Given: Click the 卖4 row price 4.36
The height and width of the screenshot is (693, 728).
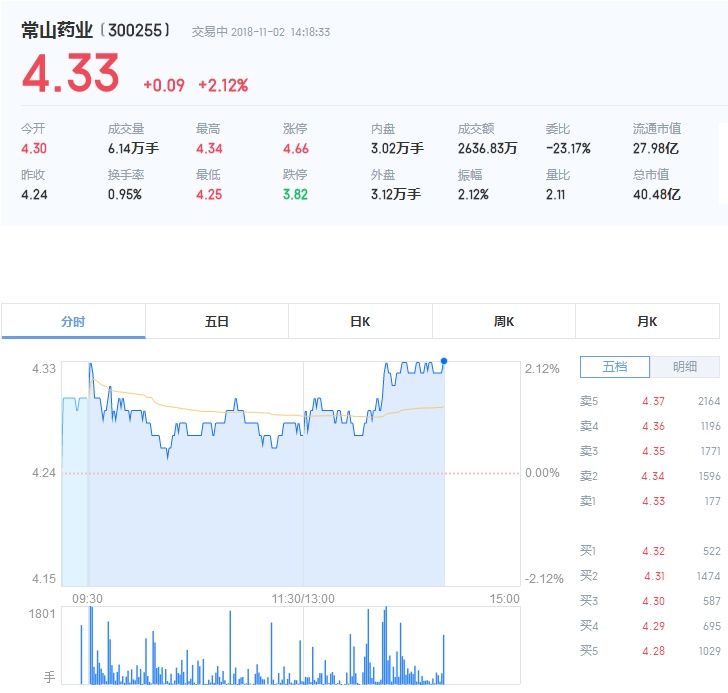Looking at the screenshot, I should click(x=653, y=426).
